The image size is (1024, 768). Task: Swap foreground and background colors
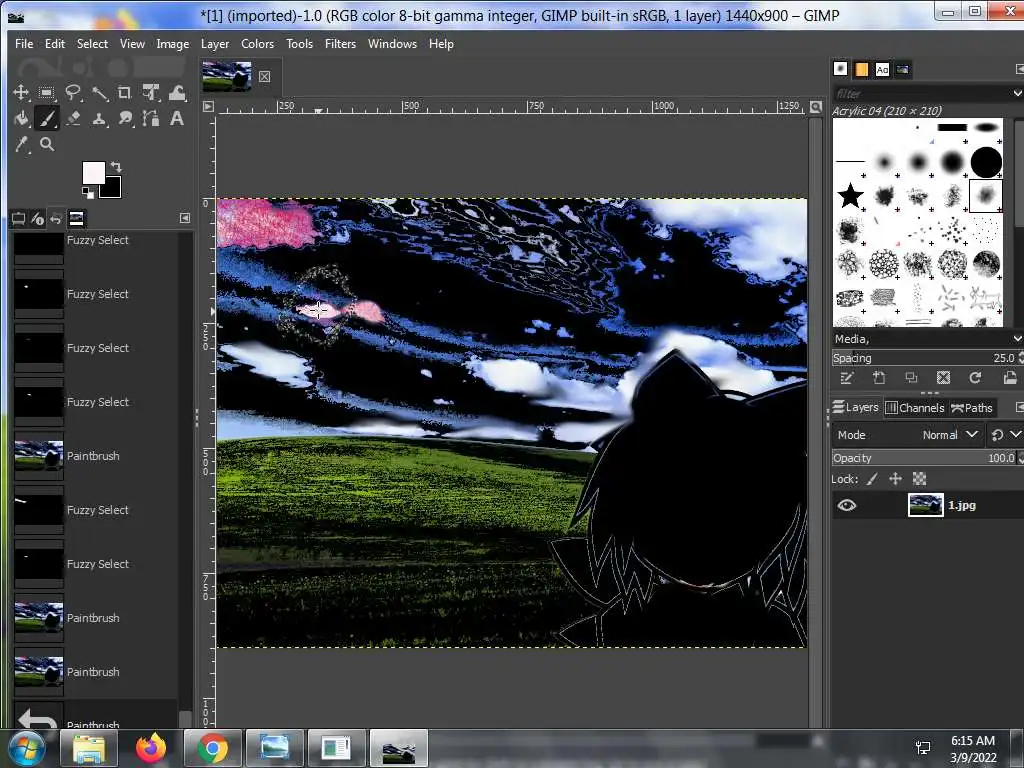pyautogui.click(x=116, y=167)
